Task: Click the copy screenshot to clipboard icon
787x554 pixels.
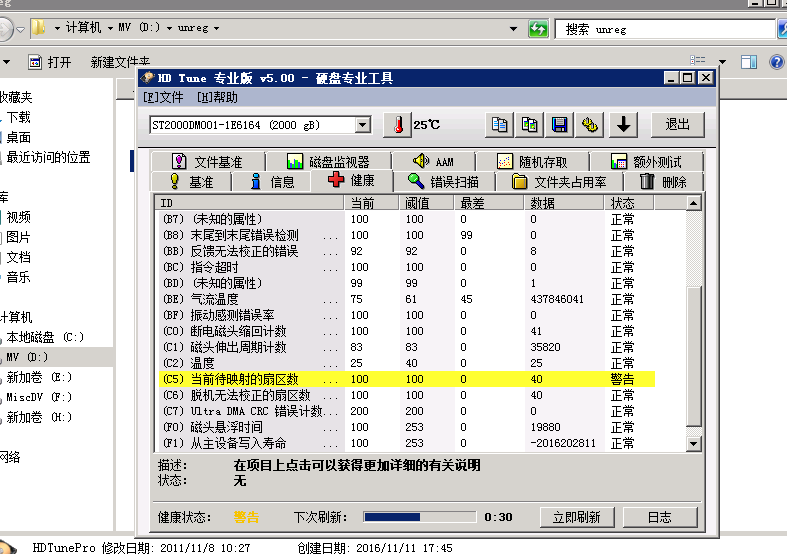Action: click(530, 124)
